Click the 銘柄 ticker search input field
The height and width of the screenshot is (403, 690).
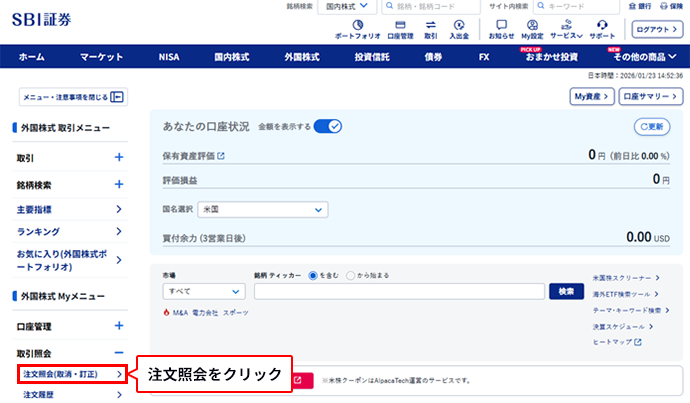[x=400, y=291]
